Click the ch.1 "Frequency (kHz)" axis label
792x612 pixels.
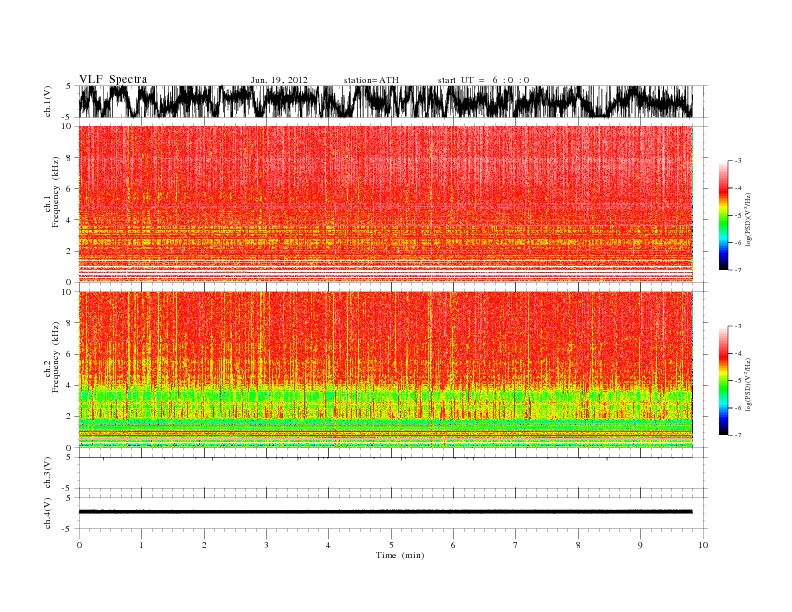(55, 192)
